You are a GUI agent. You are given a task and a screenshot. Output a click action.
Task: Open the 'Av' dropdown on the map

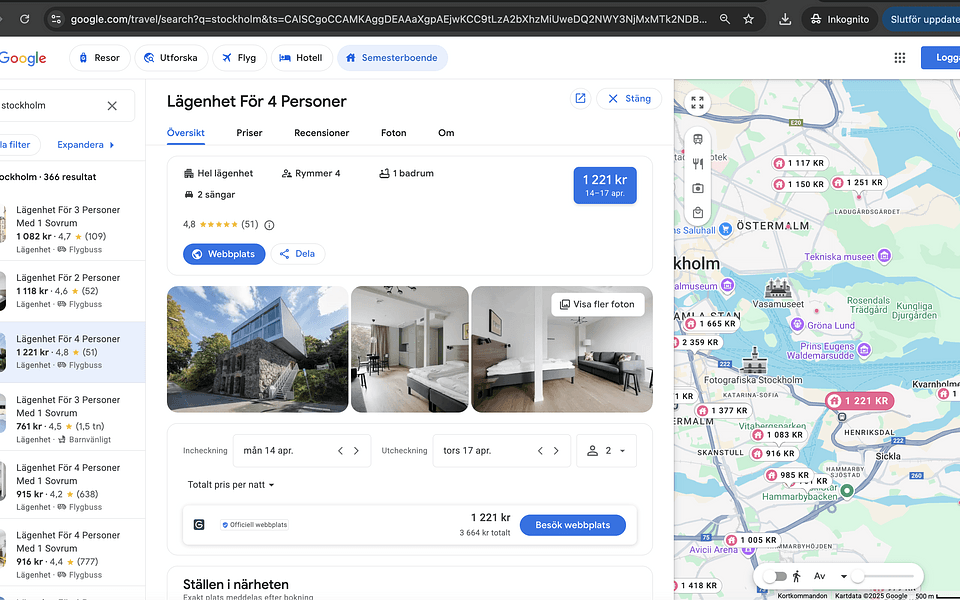pyautogui.click(x=835, y=575)
